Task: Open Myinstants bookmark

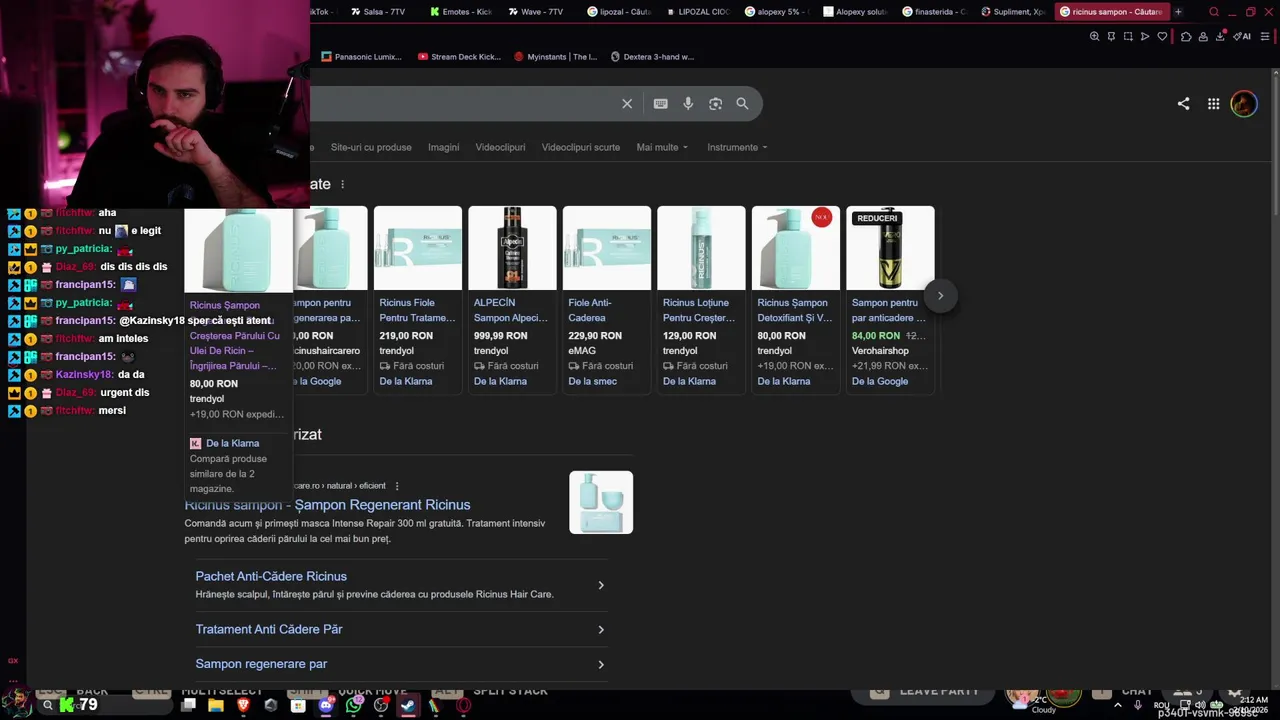Action: click(555, 57)
